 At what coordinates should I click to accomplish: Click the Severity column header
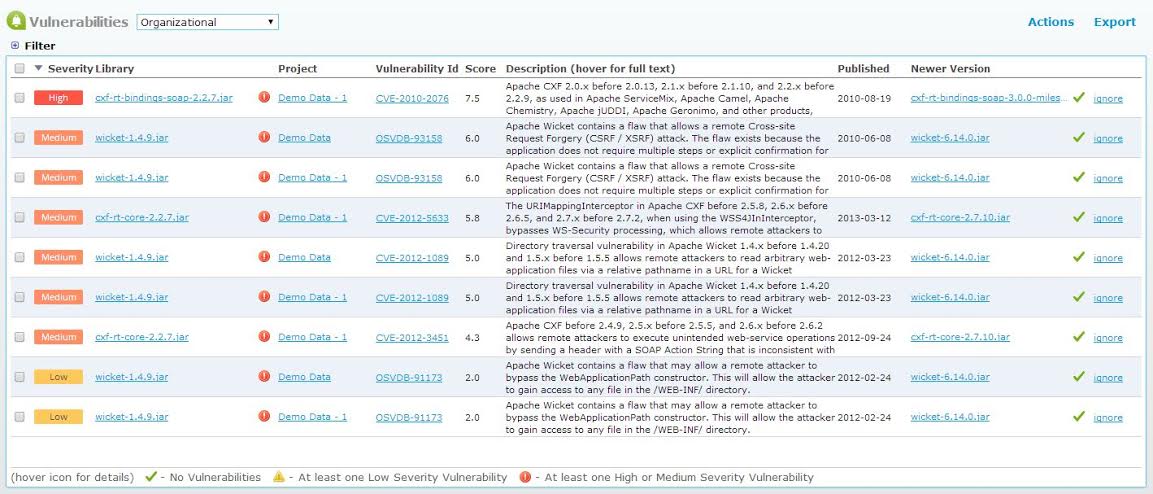pyautogui.click(x=70, y=68)
